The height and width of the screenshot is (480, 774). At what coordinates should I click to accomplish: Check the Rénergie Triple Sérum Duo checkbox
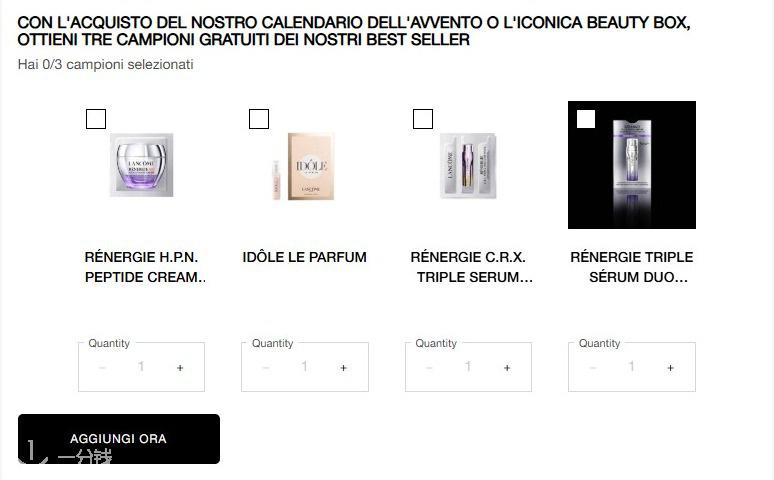coord(586,119)
